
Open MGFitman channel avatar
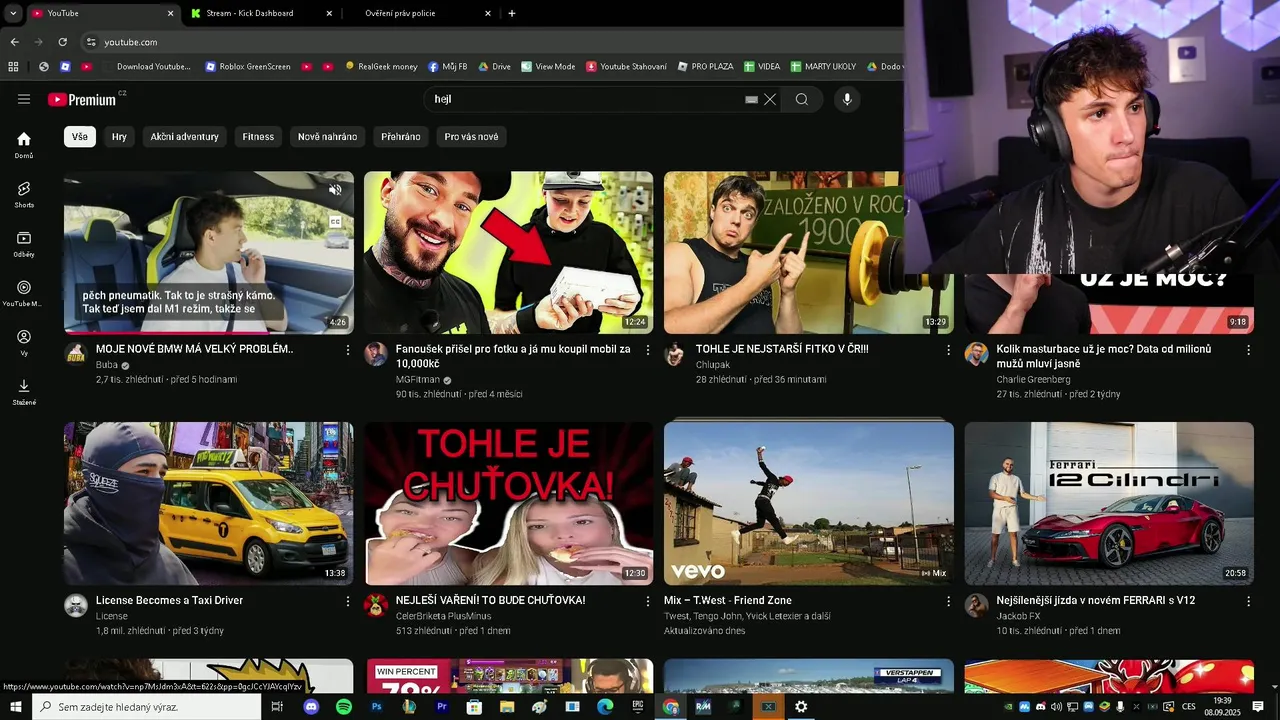[x=376, y=354]
